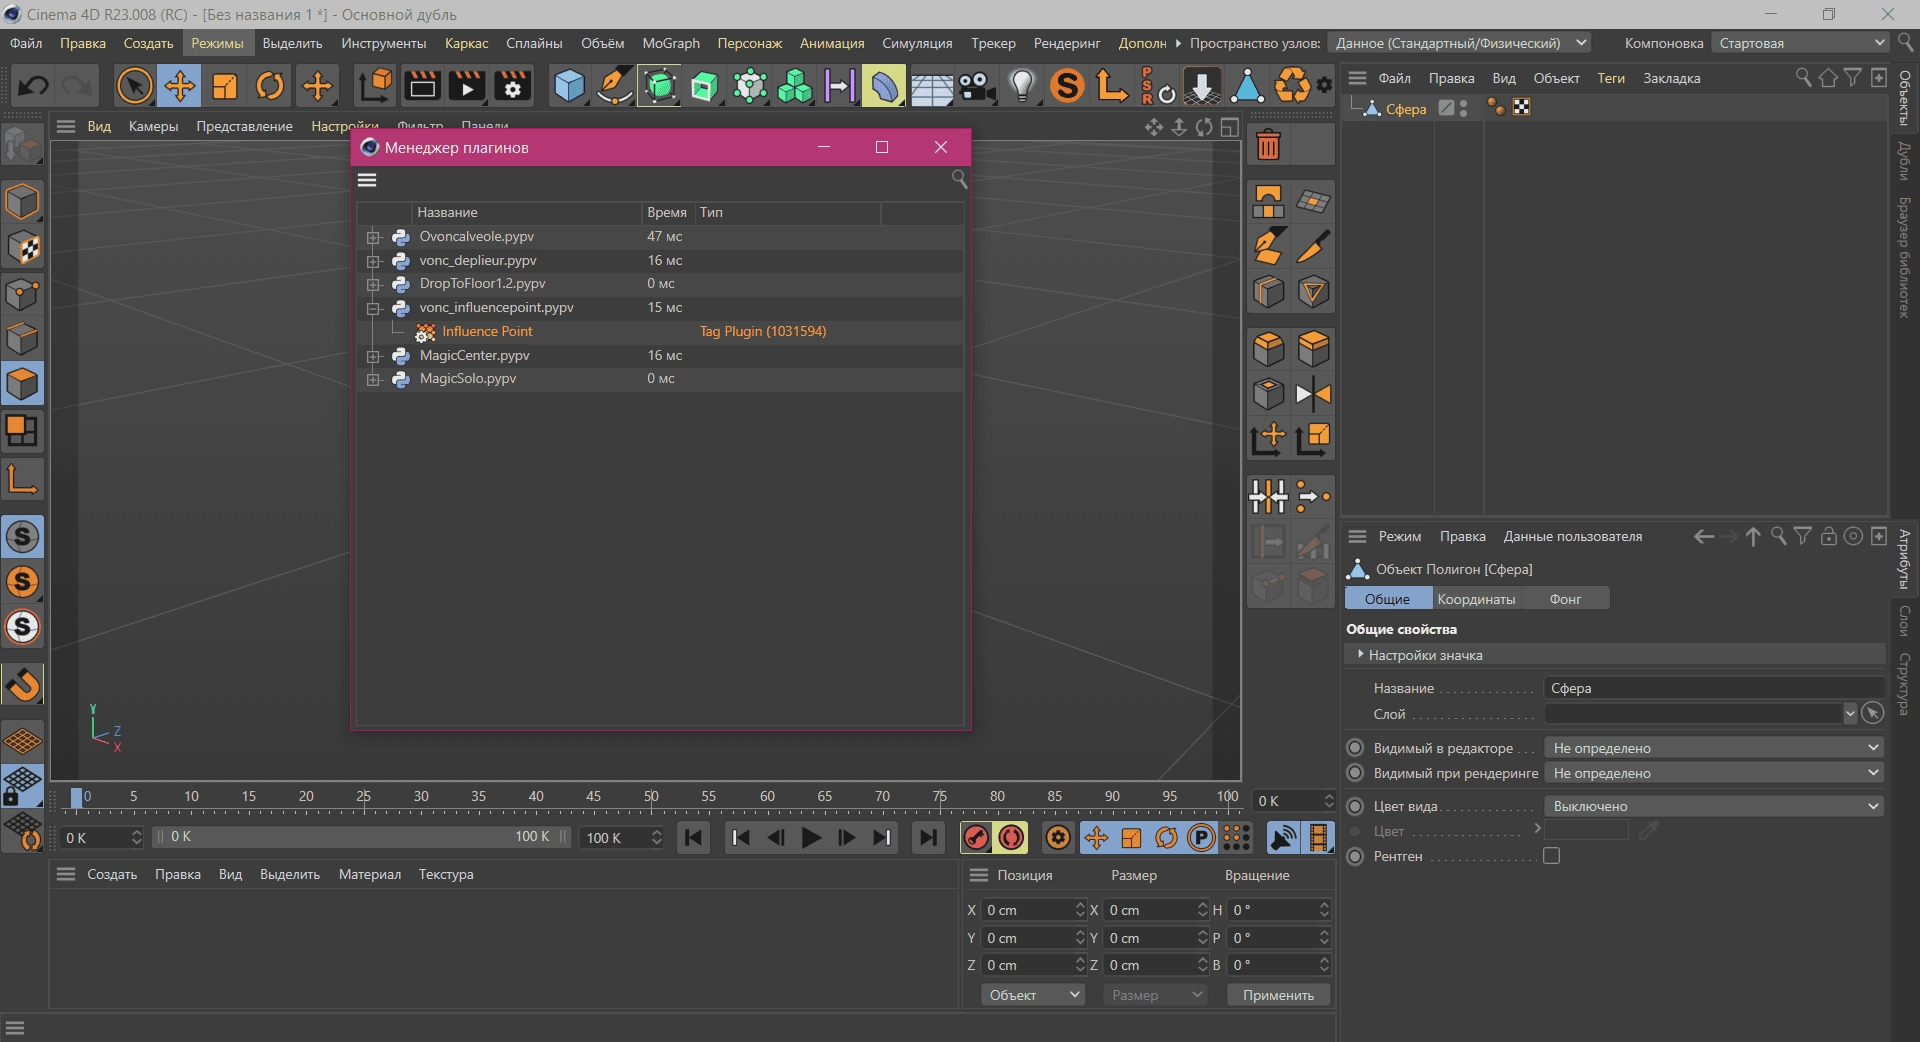Add a Camera object
Viewport: 1920px width, 1042px height.
click(x=977, y=86)
